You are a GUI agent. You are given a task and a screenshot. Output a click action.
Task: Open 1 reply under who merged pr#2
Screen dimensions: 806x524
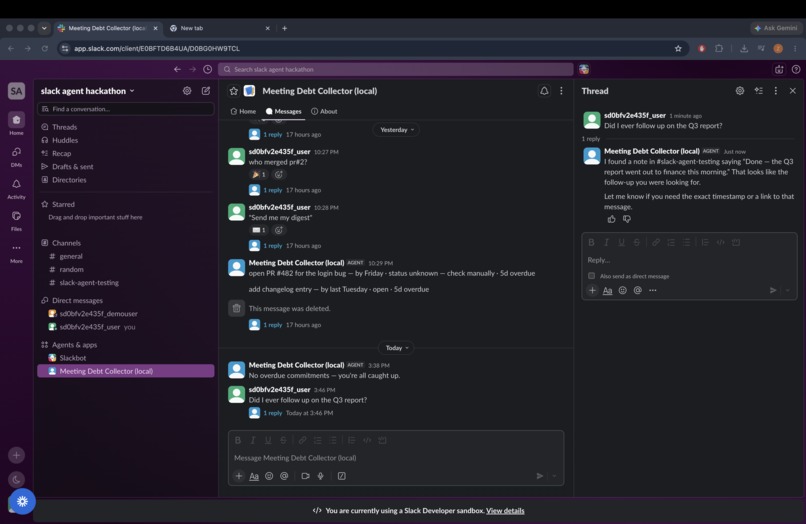coord(272,190)
